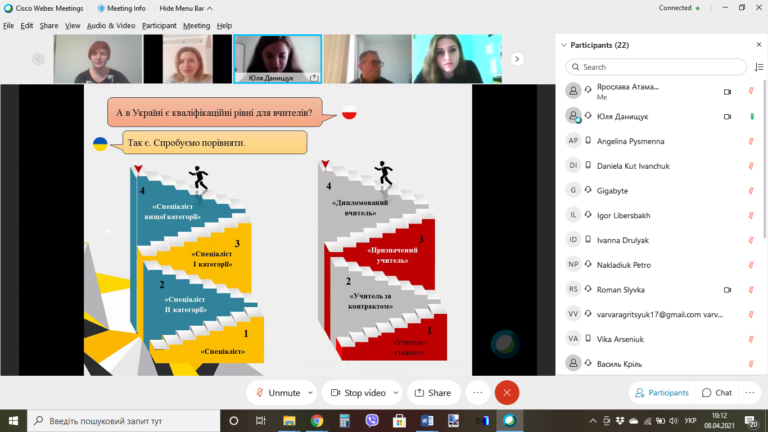The width and height of the screenshot is (768, 432).
Task: Click the participants Search field
Action: pos(656,67)
